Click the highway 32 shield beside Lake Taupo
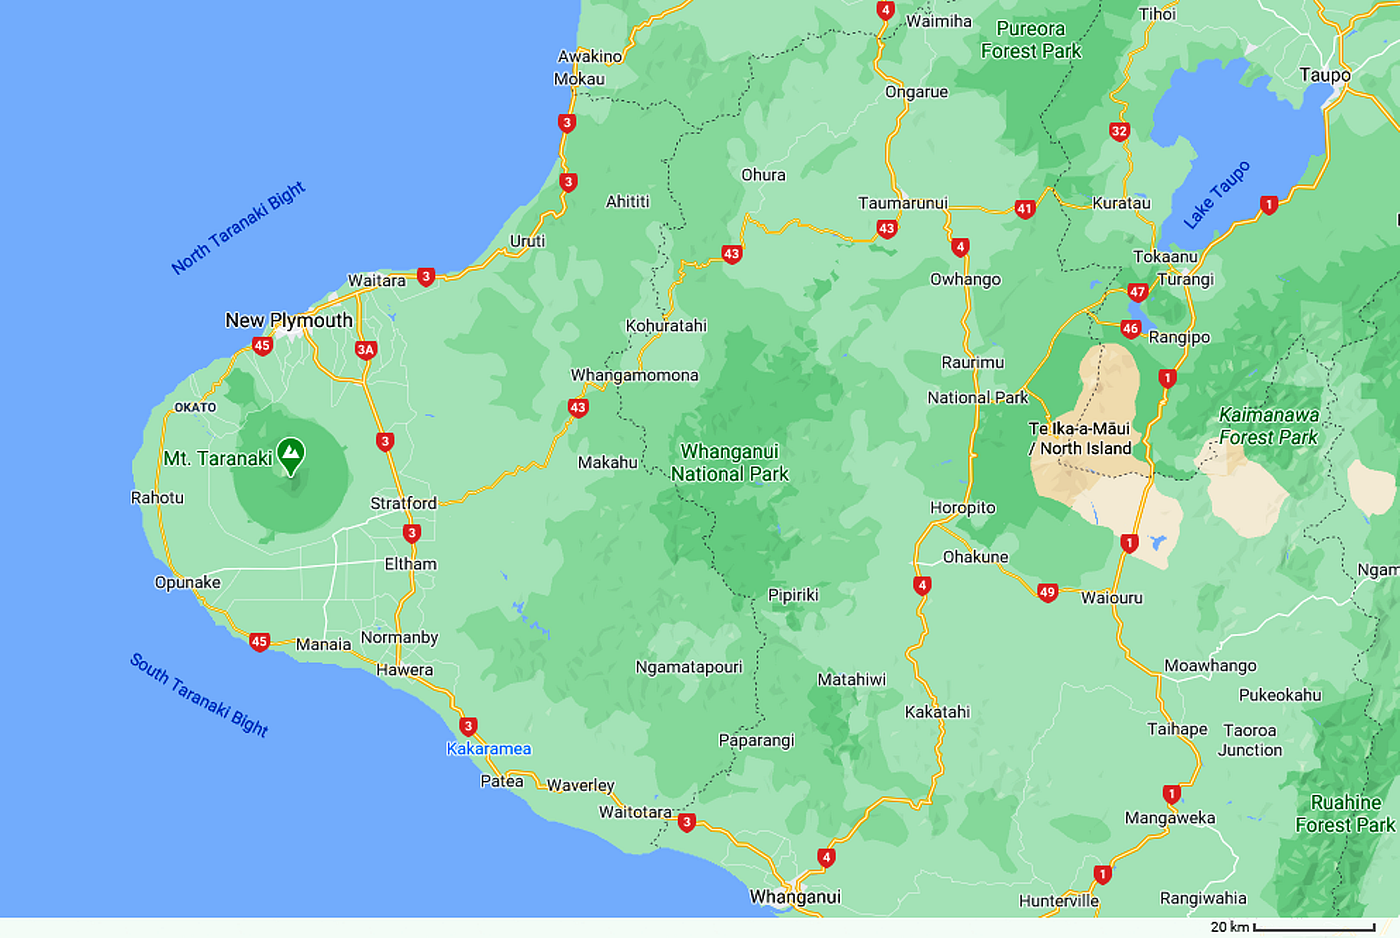The image size is (1400, 938). (x=1119, y=131)
